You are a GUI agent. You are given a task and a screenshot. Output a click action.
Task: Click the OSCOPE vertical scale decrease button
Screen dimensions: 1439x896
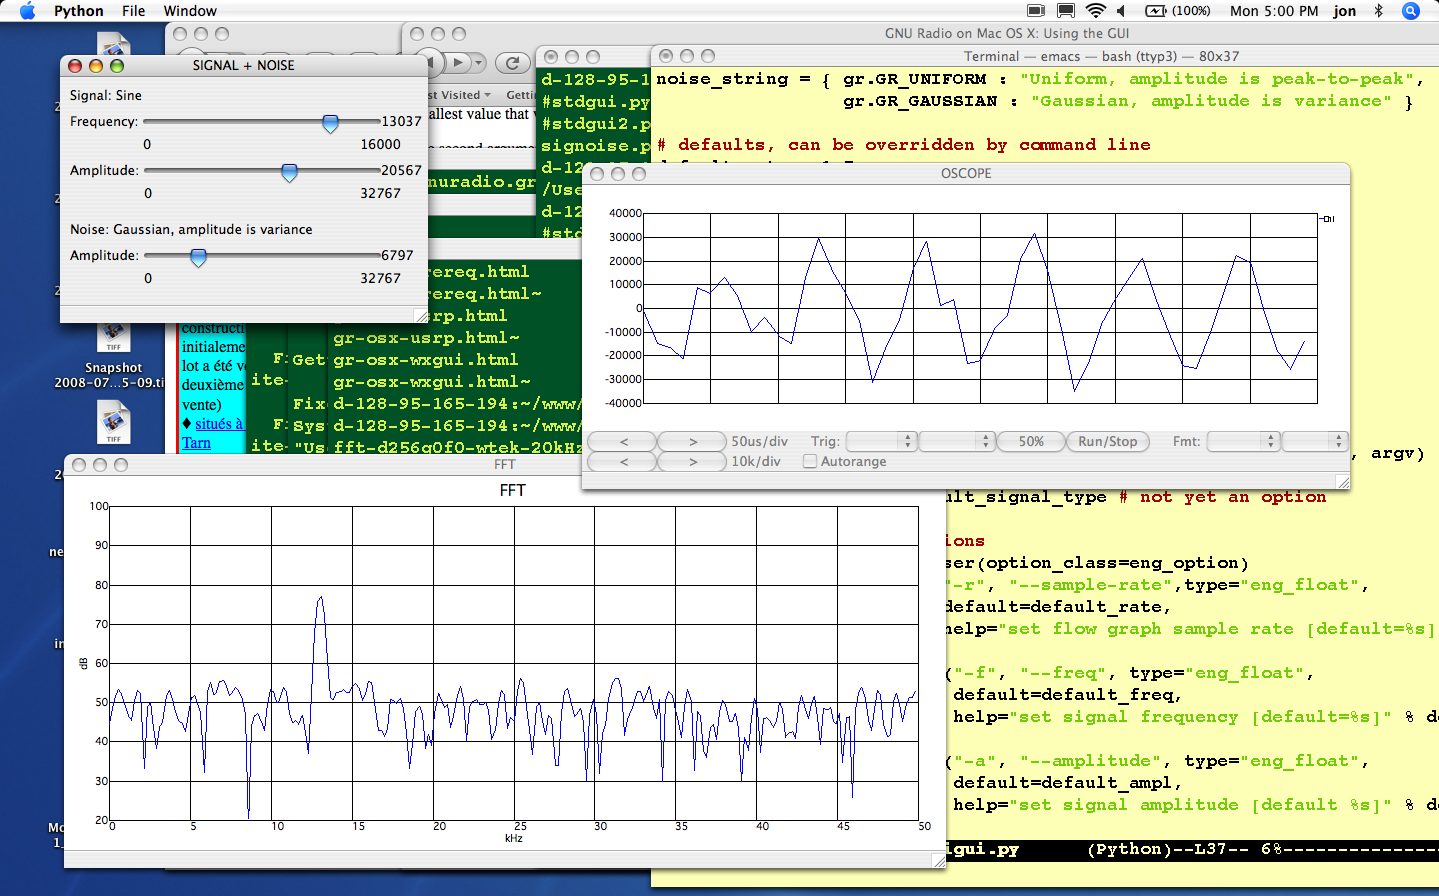623,461
